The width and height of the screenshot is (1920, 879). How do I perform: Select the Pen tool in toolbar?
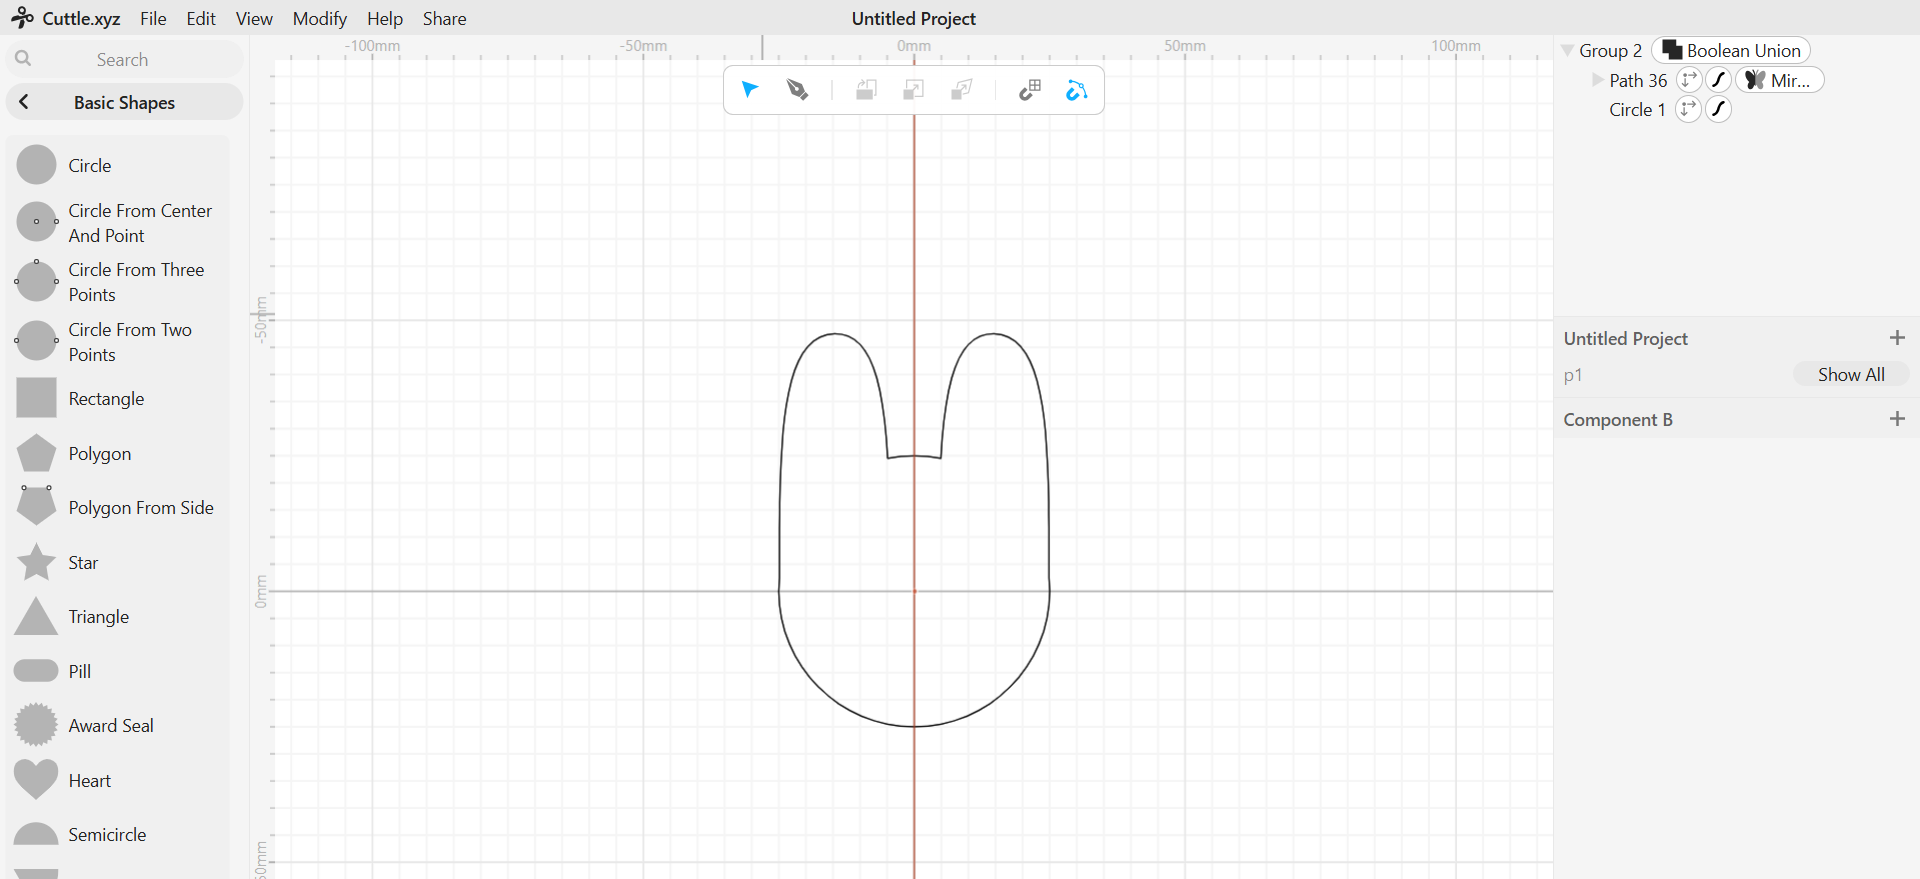797,90
